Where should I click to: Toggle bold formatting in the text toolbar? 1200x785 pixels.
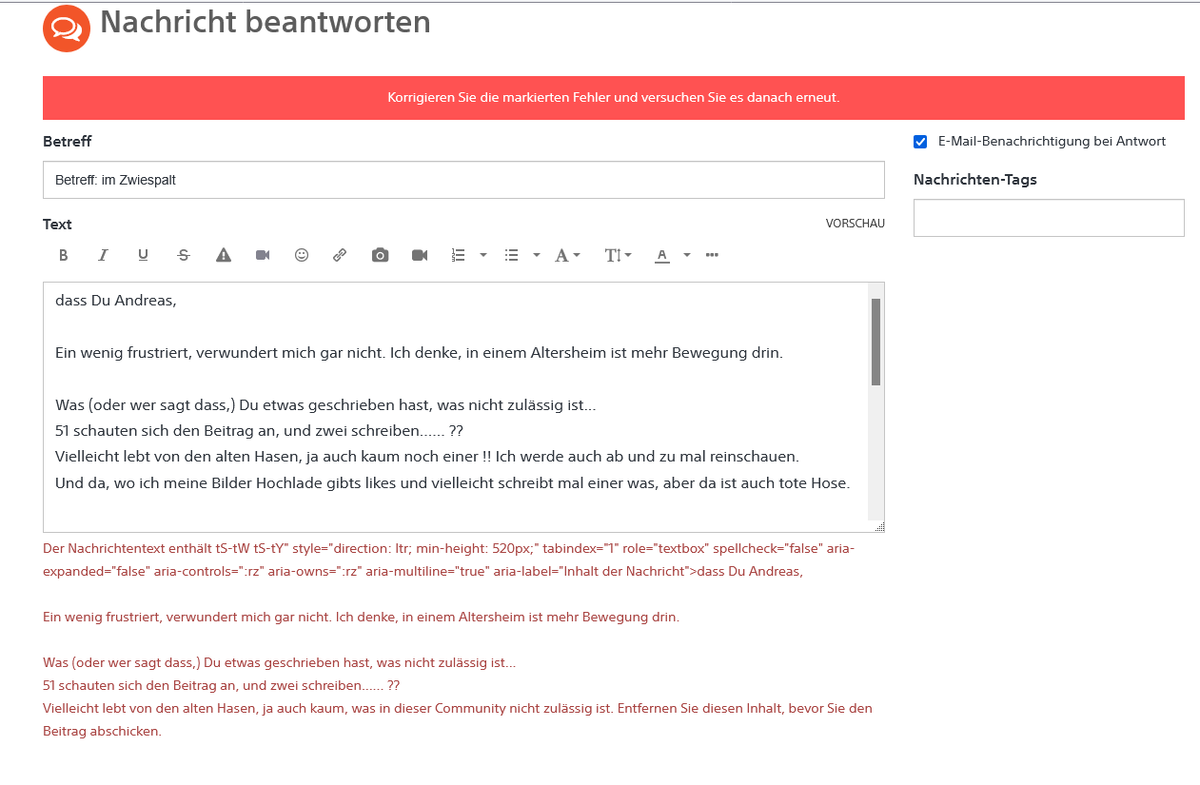coord(63,255)
